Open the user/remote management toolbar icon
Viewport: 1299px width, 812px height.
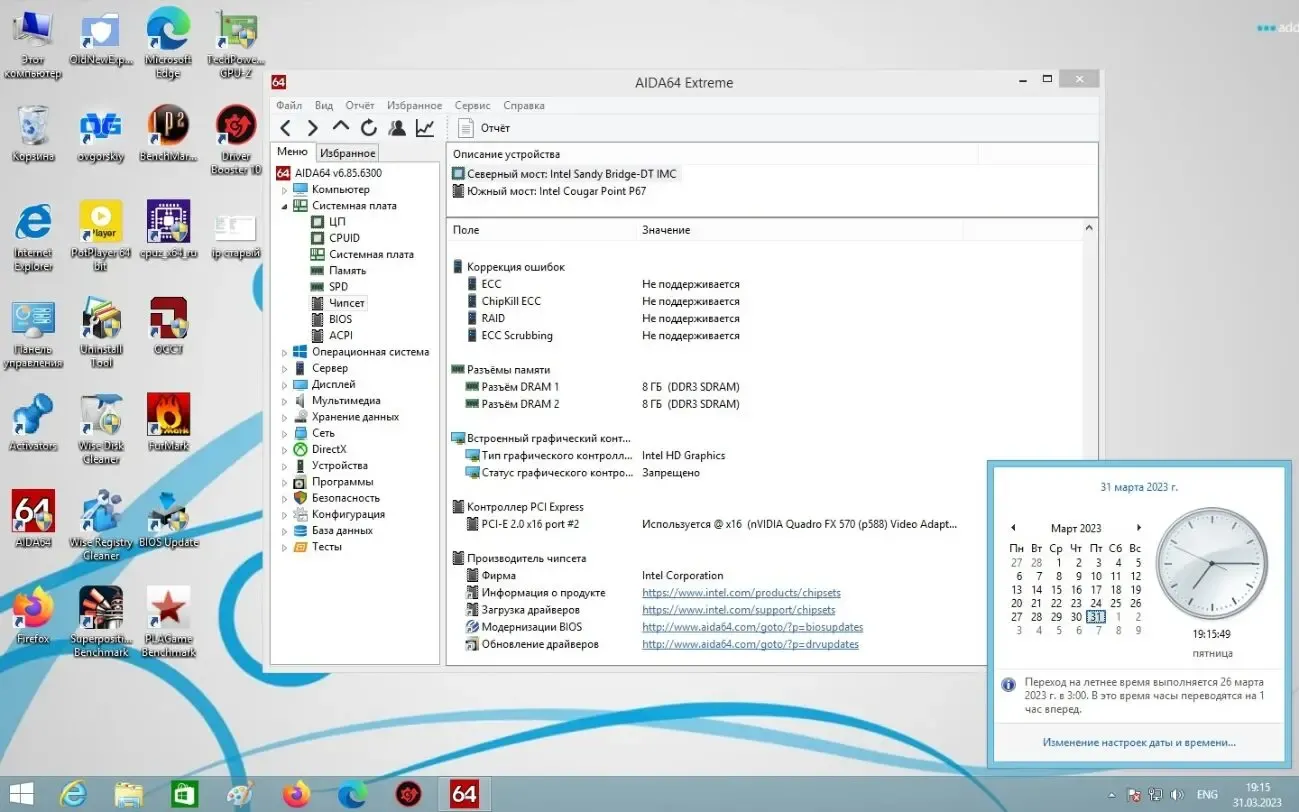(397, 128)
